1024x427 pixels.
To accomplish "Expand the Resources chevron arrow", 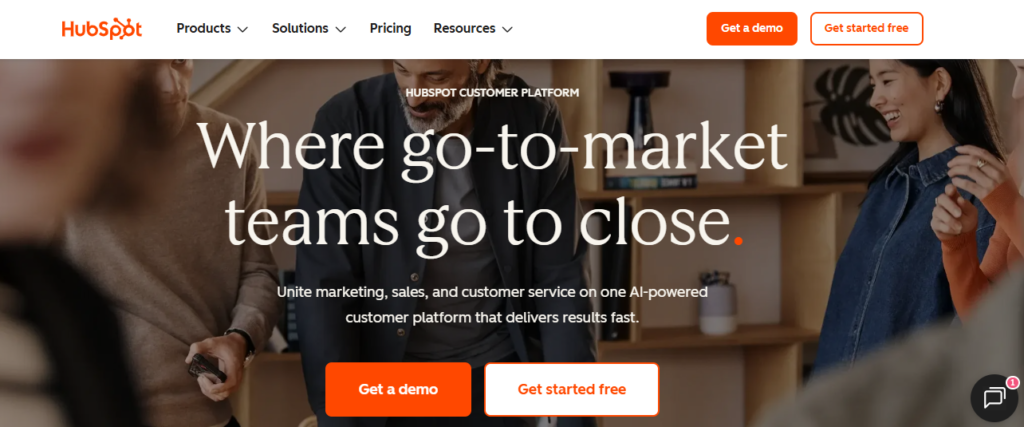I will [x=507, y=29].
